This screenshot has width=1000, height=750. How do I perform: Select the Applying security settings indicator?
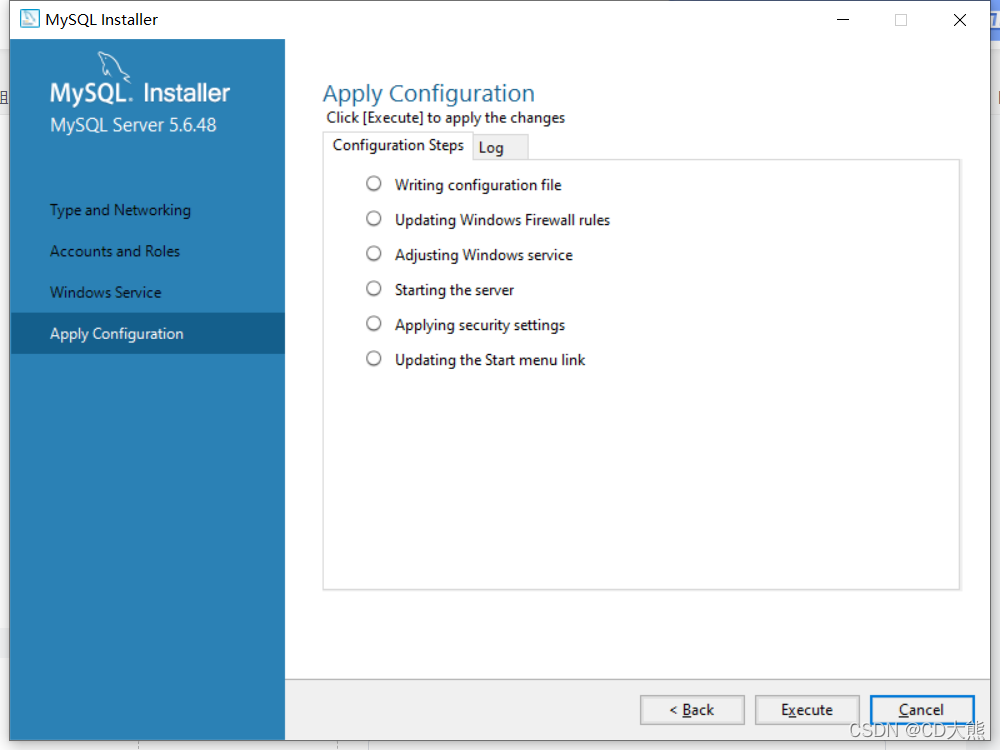[x=374, y=324]
